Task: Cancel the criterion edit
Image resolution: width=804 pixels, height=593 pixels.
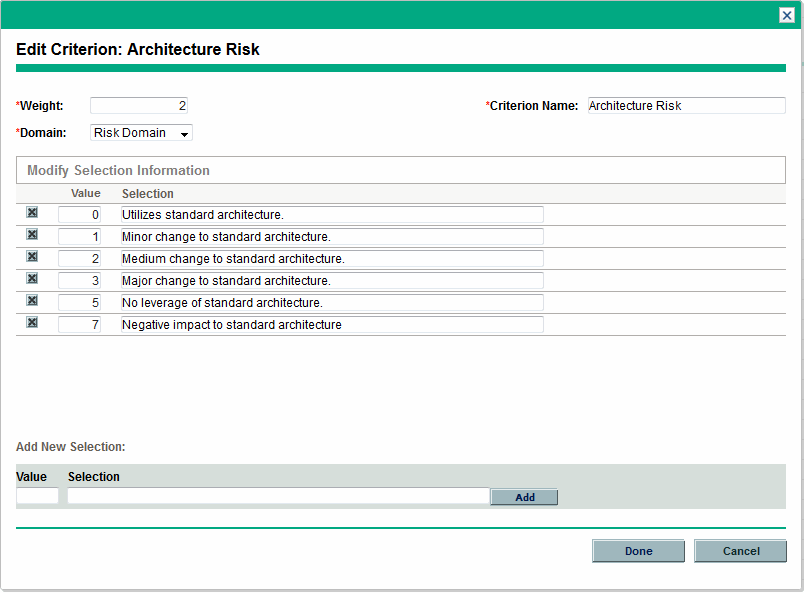Action: pos(740,551)
